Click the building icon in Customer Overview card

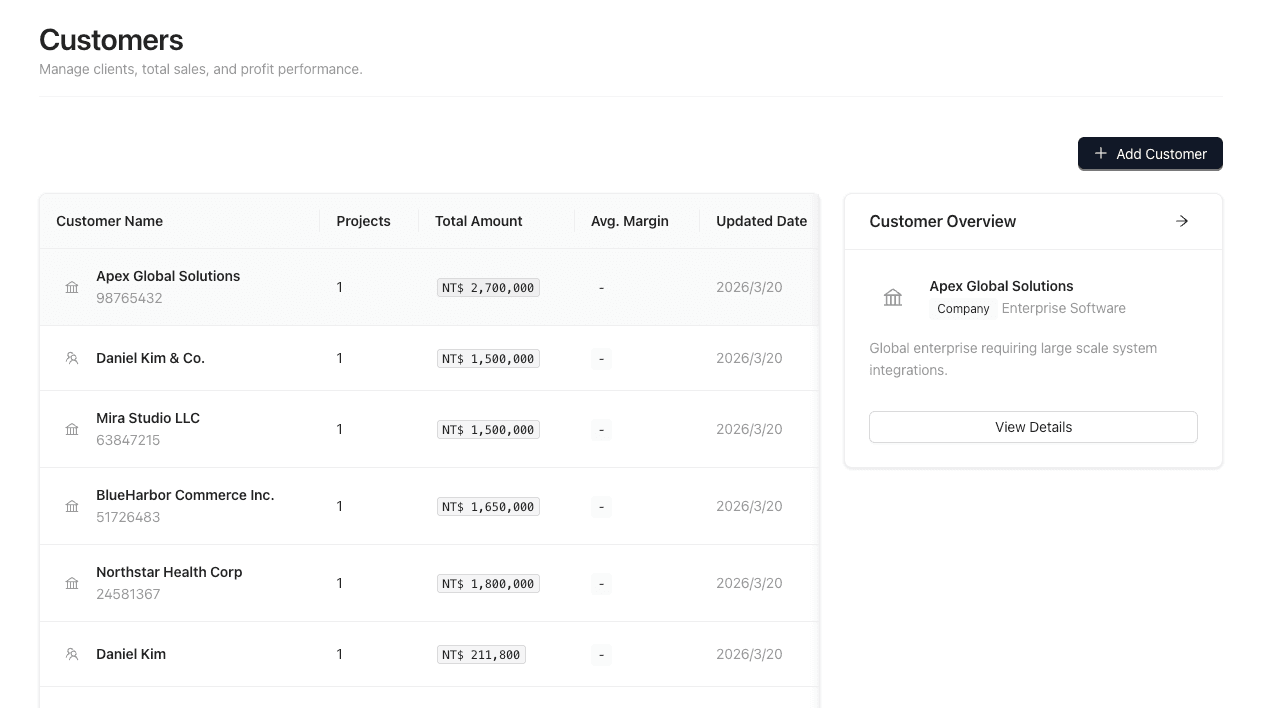[x=893, y=297]
